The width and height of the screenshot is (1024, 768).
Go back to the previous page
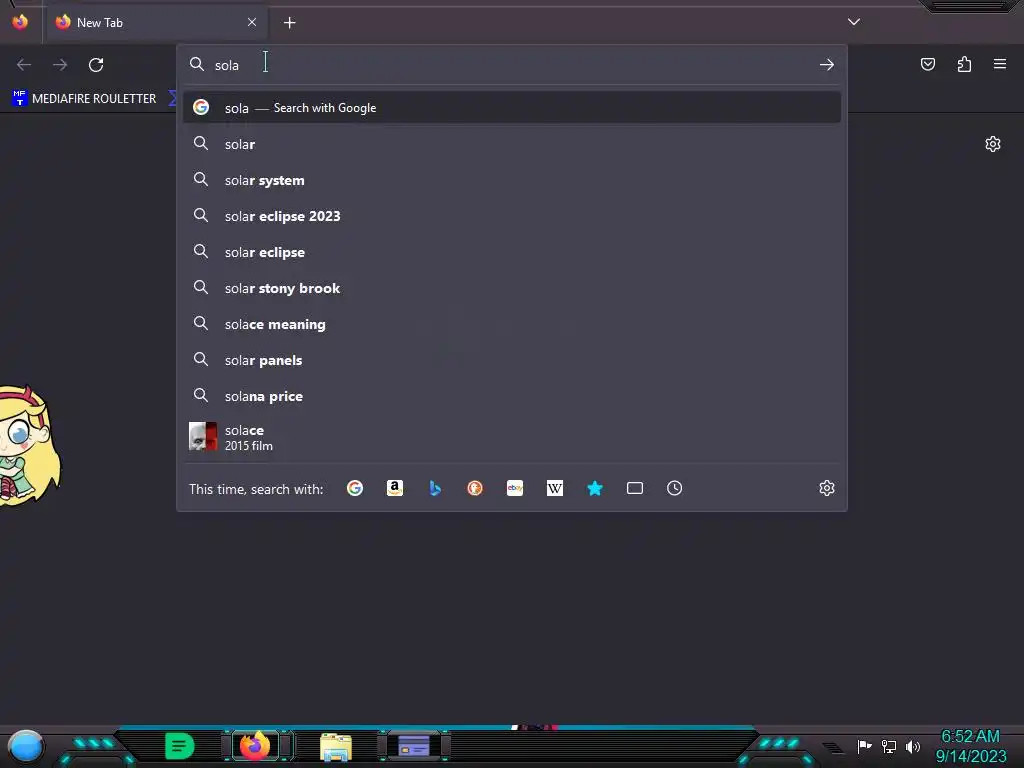point(24,65)
